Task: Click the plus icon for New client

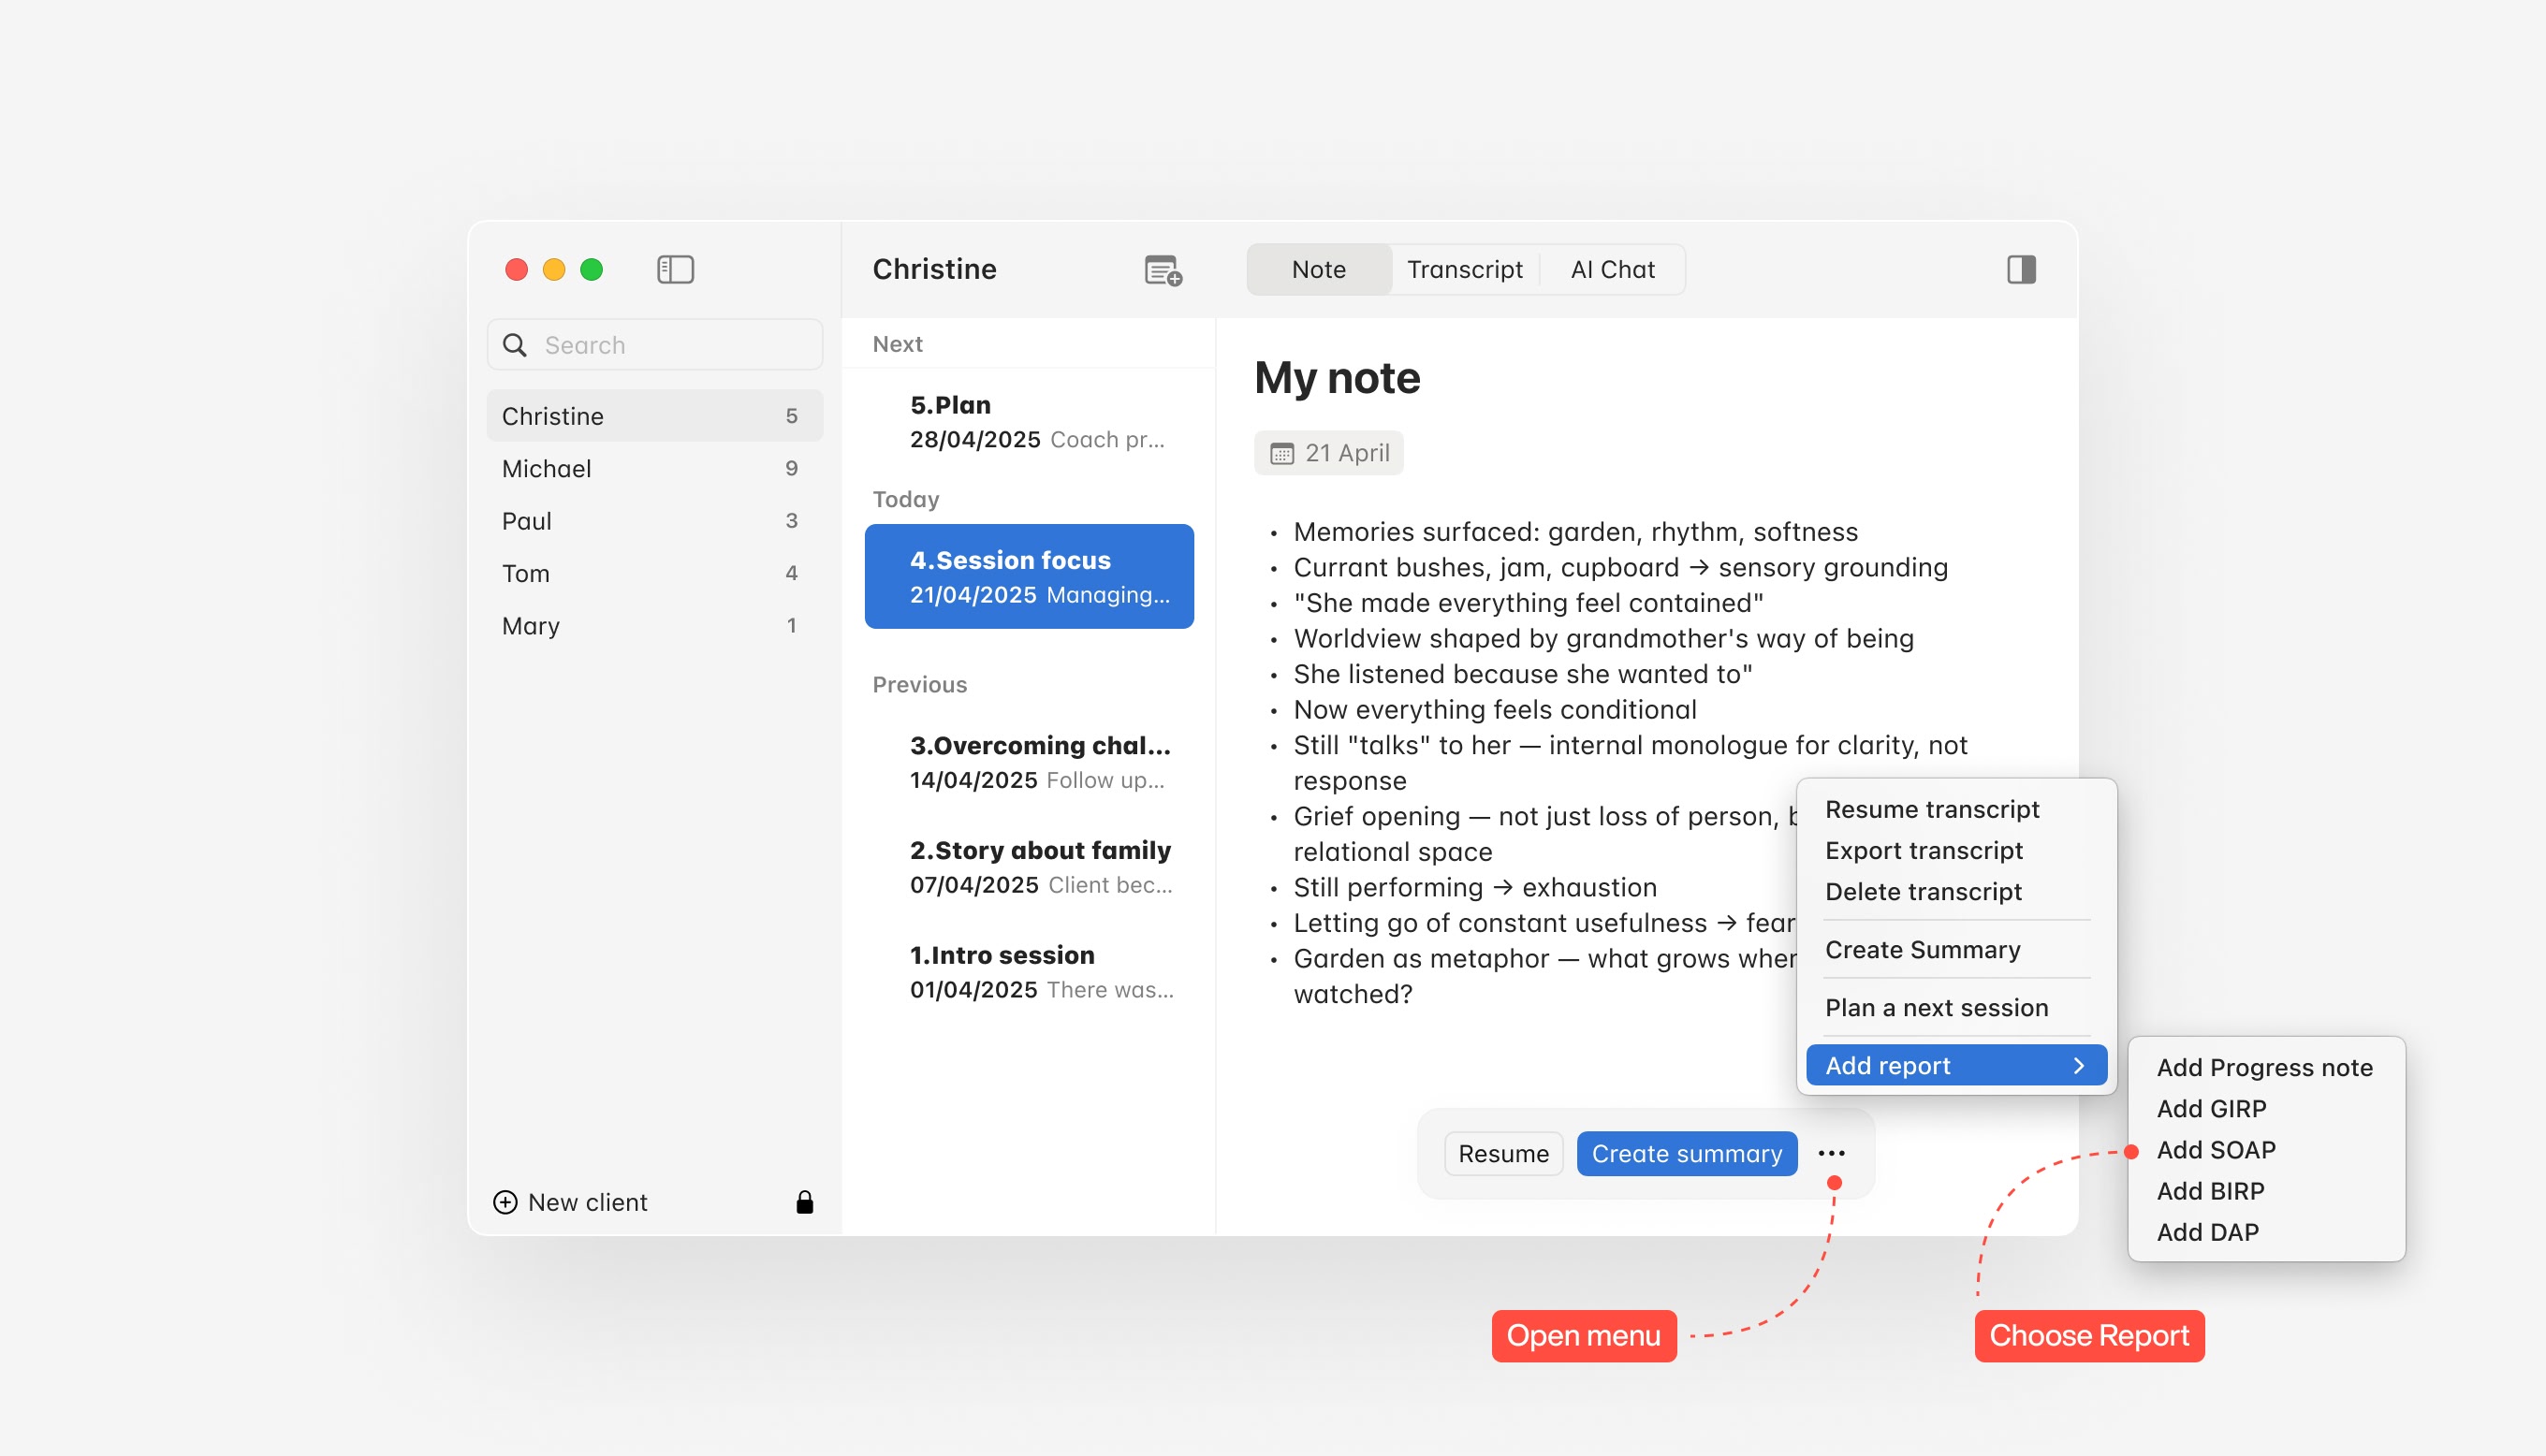Action: click(x=505, y=1202)
